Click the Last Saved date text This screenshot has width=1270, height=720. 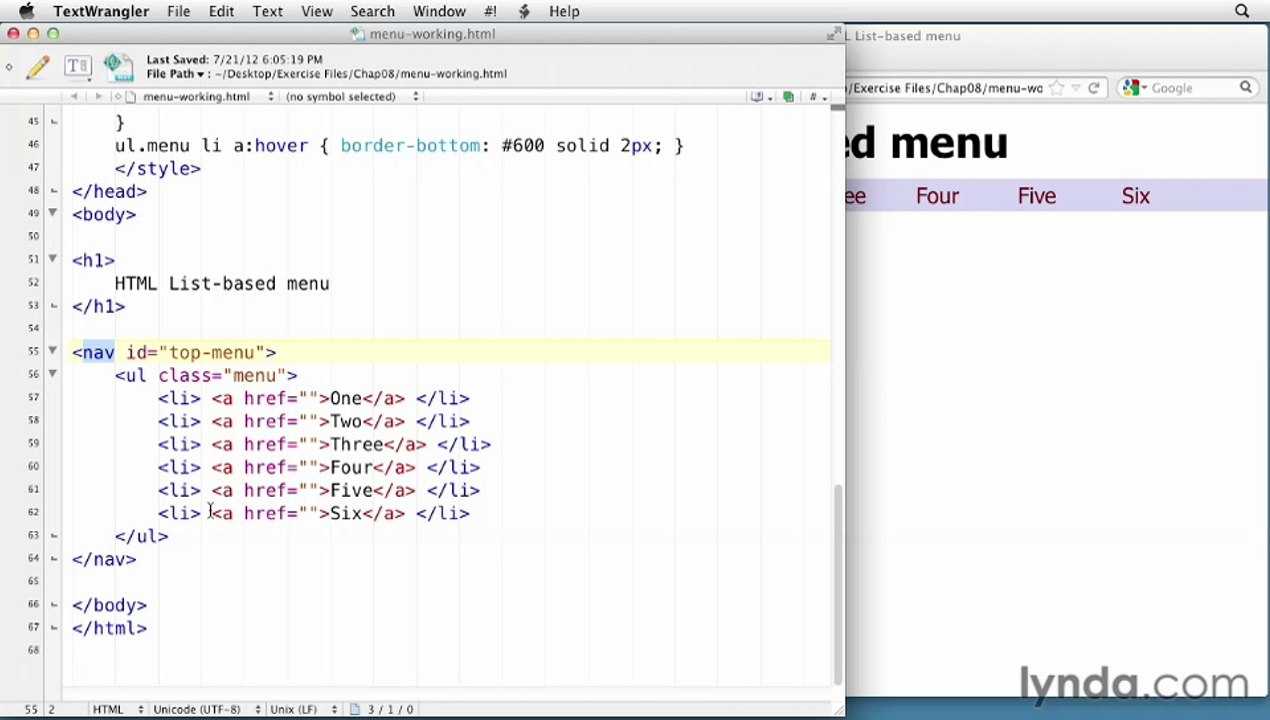click(234, 60)
